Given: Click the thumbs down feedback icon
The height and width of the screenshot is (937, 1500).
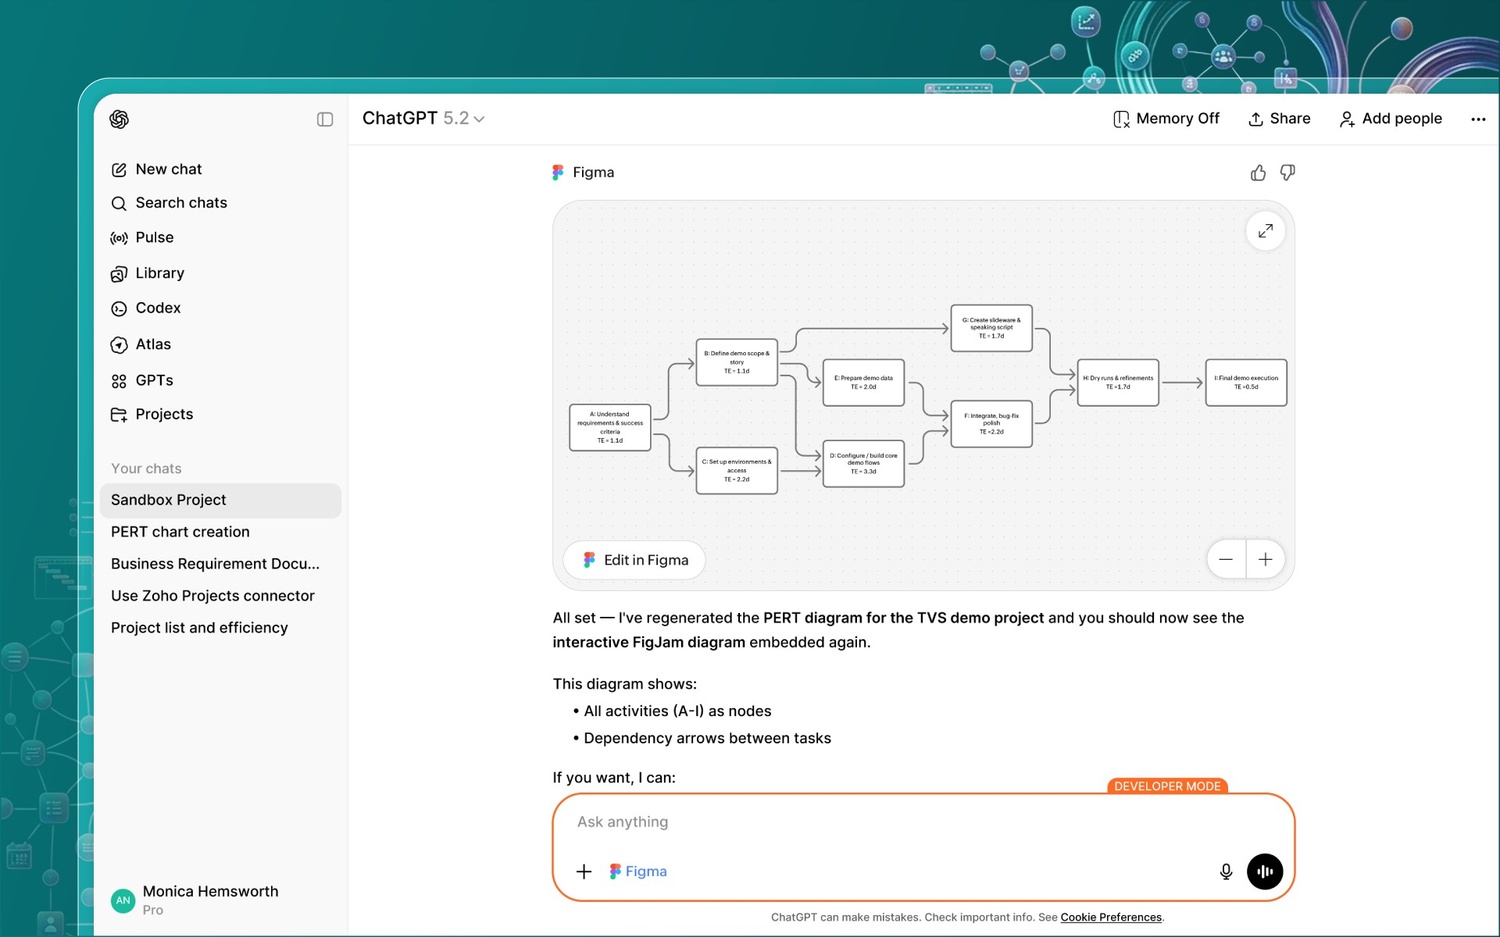Looking at the screenshot, I should [x=1287, y=173].
